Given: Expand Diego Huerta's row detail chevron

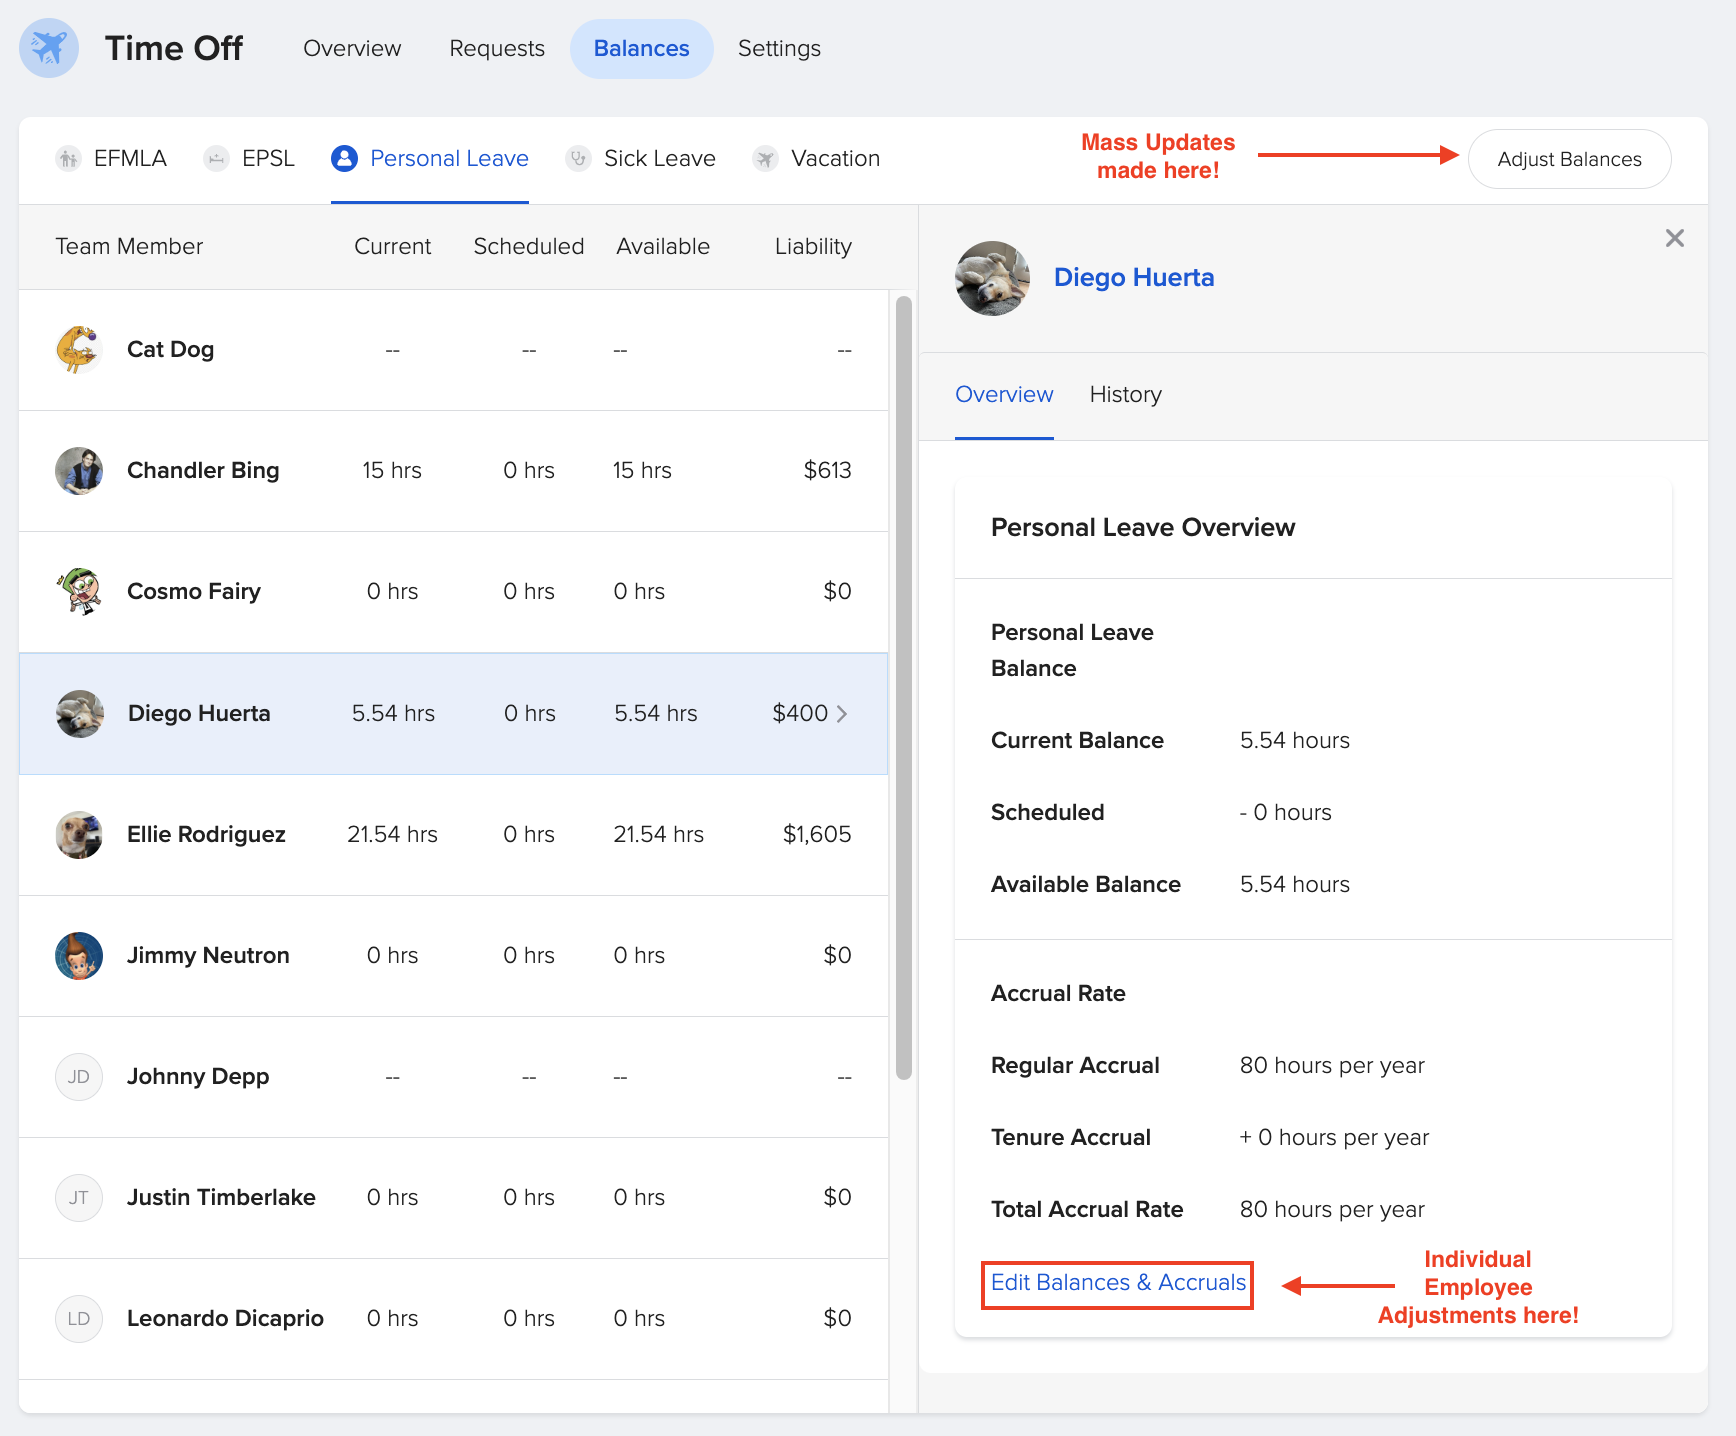Looking at the screenshot, I should tap(843, 713).
